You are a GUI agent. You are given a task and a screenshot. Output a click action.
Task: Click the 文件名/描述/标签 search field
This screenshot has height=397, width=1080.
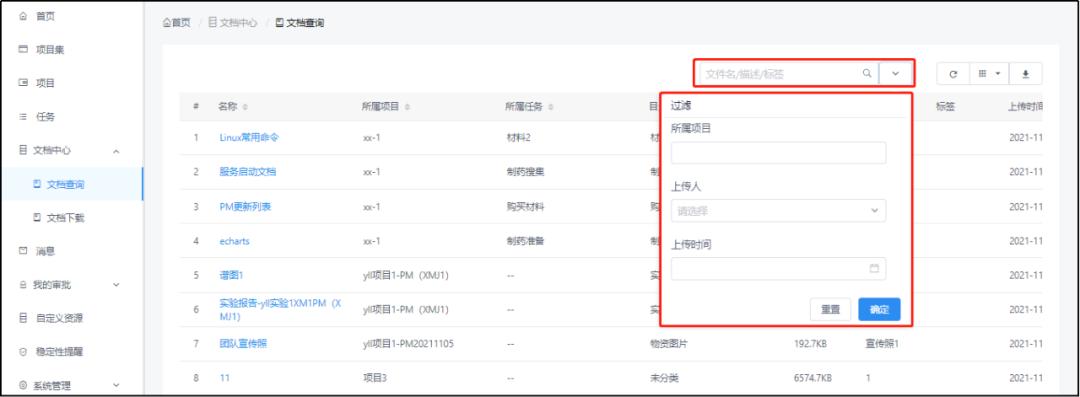789,73
